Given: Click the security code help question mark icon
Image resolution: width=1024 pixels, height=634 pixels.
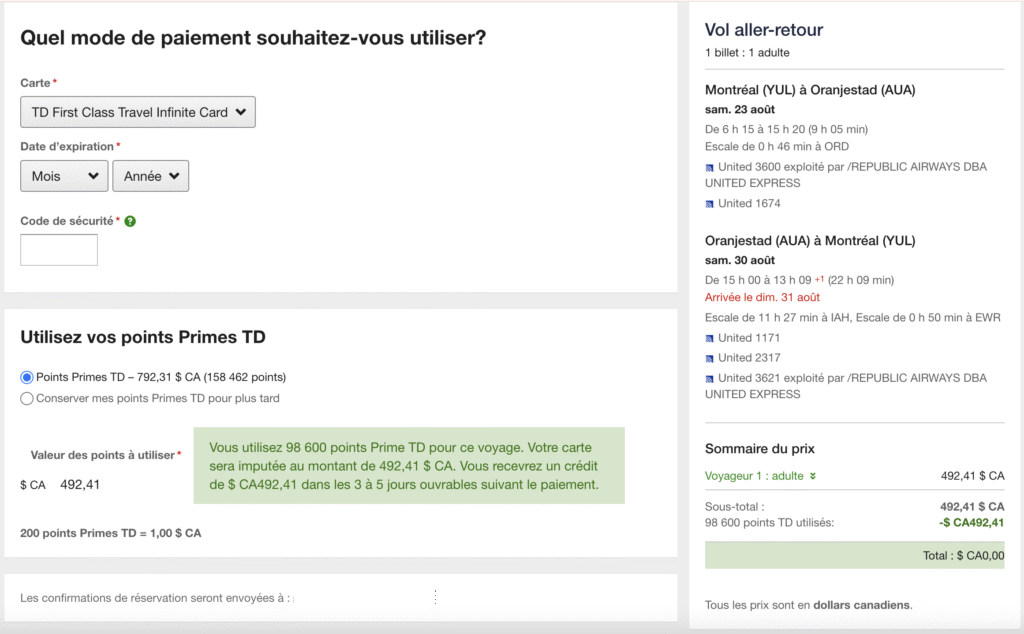Looking at the screenshot, I should point(130,221).
